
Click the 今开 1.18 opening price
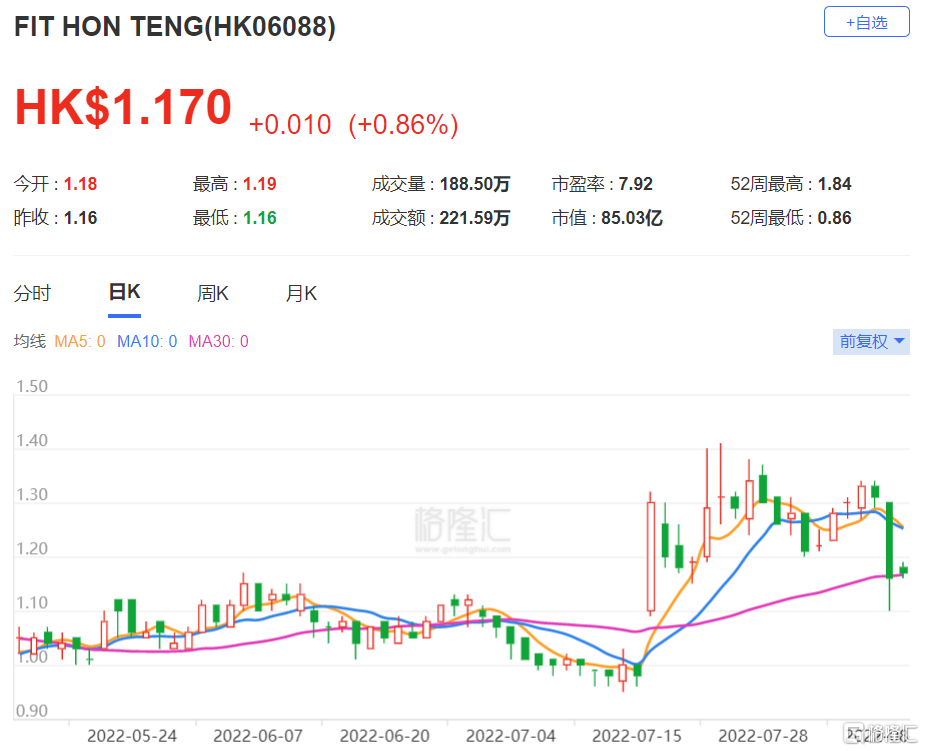click(x=55, y=184)
